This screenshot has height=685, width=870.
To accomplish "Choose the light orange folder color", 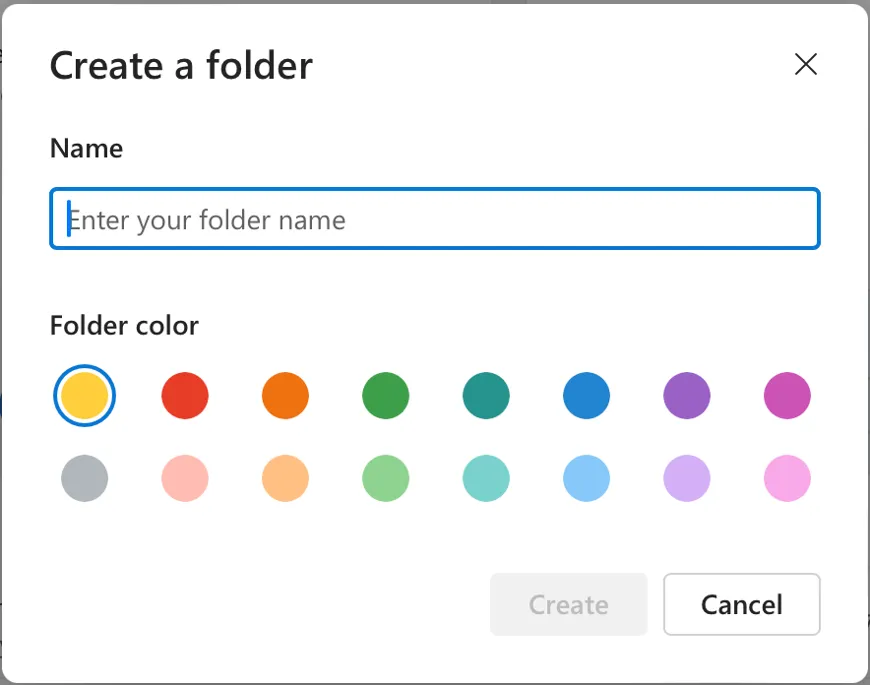I will click(x=286, y=479).
